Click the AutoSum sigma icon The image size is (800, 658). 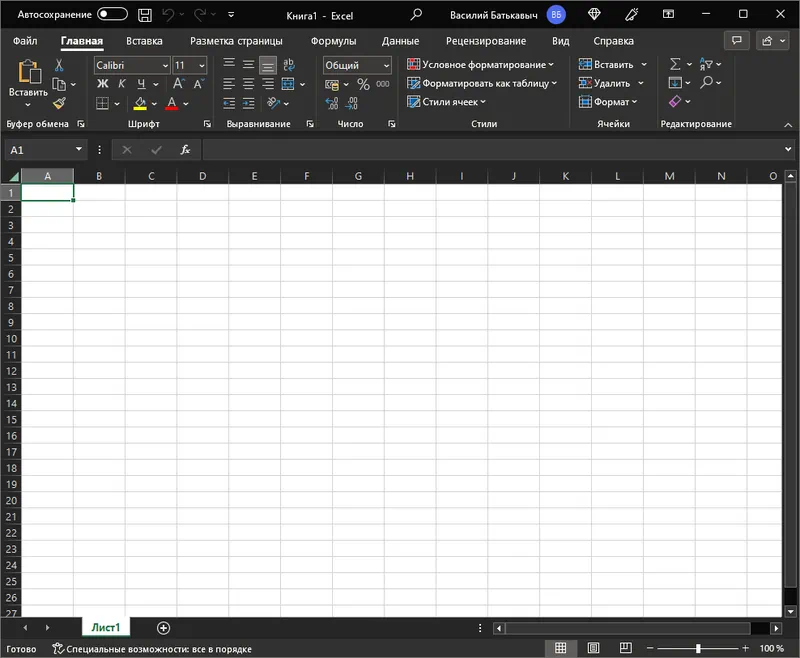[x=675, y=65]
